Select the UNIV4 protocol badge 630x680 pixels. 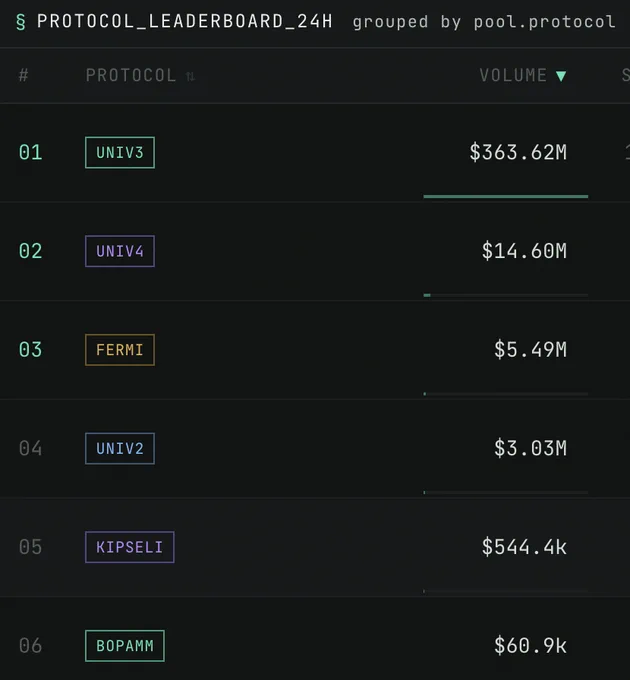pos(120,251)
